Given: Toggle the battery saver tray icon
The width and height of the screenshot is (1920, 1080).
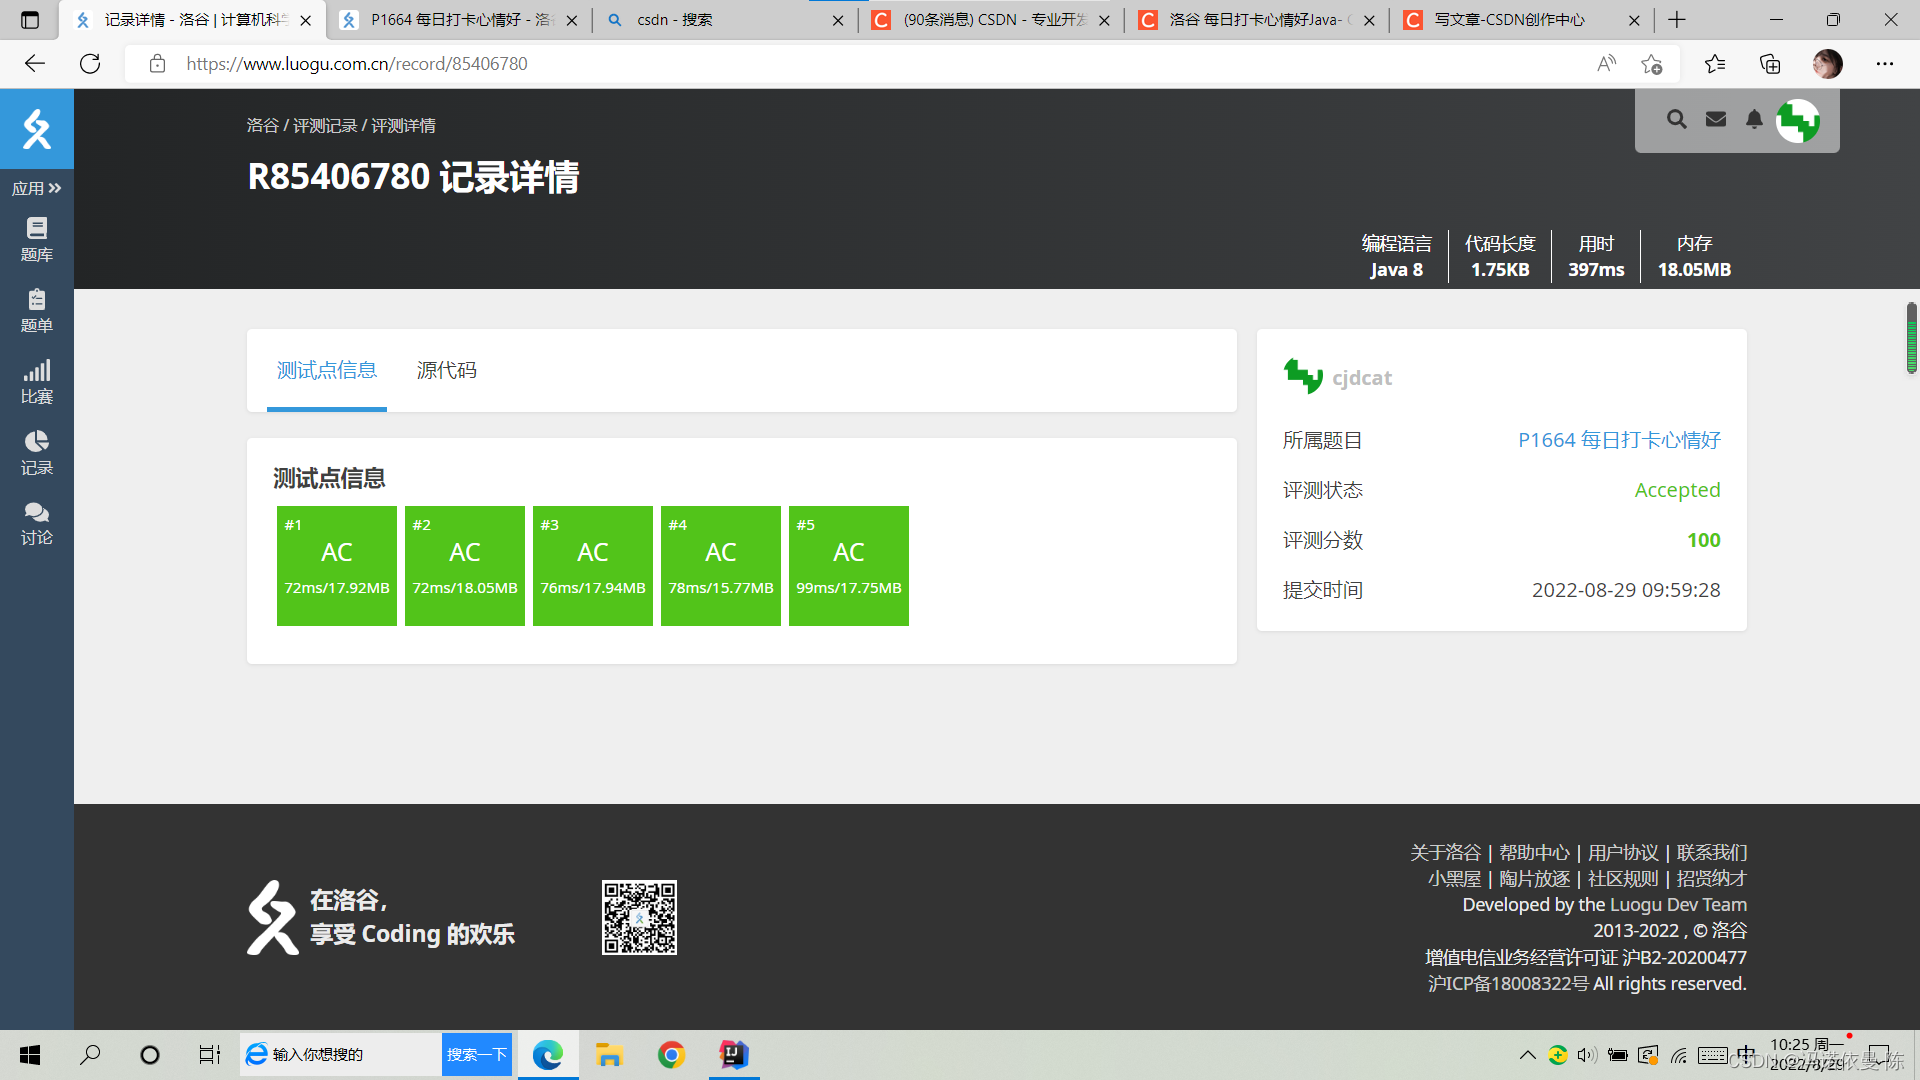Looking at the screenshot, I should [1619, 1055].
